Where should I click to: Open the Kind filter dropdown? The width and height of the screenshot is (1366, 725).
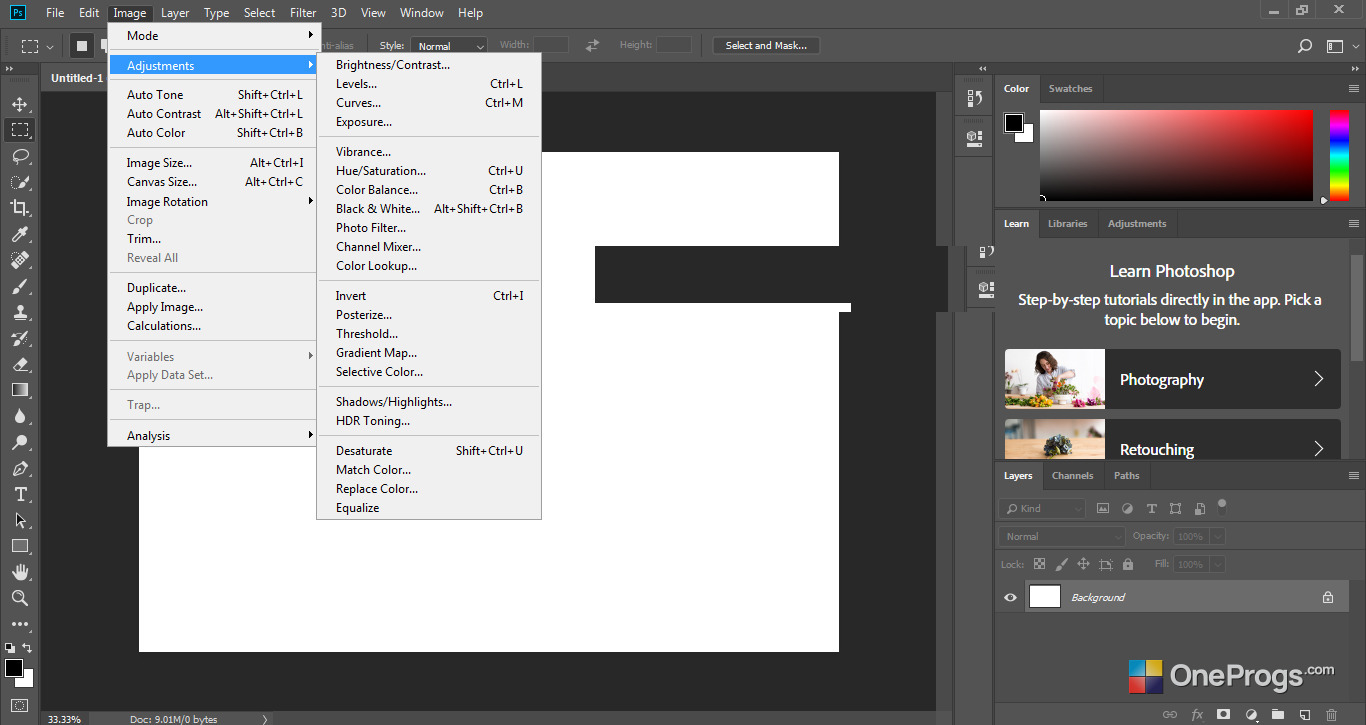1043,508
